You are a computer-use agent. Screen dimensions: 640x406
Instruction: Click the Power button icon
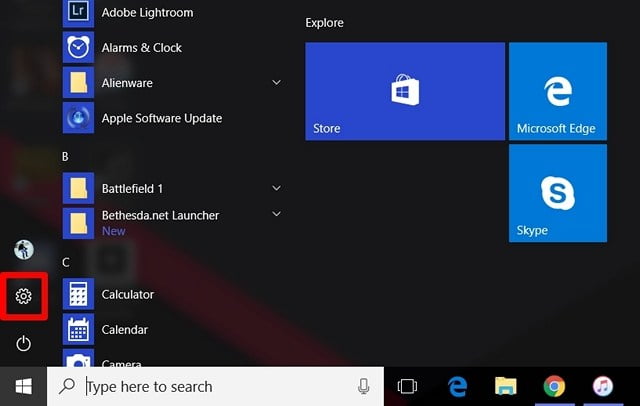click(x=24, y=344)
